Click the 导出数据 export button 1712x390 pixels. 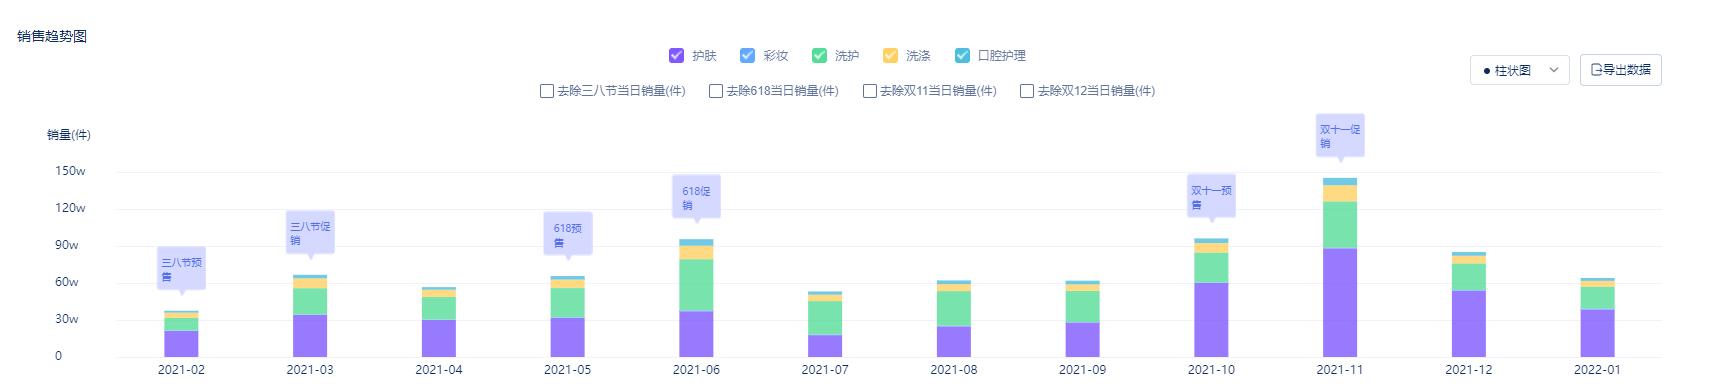click(x=1620, y=70)
